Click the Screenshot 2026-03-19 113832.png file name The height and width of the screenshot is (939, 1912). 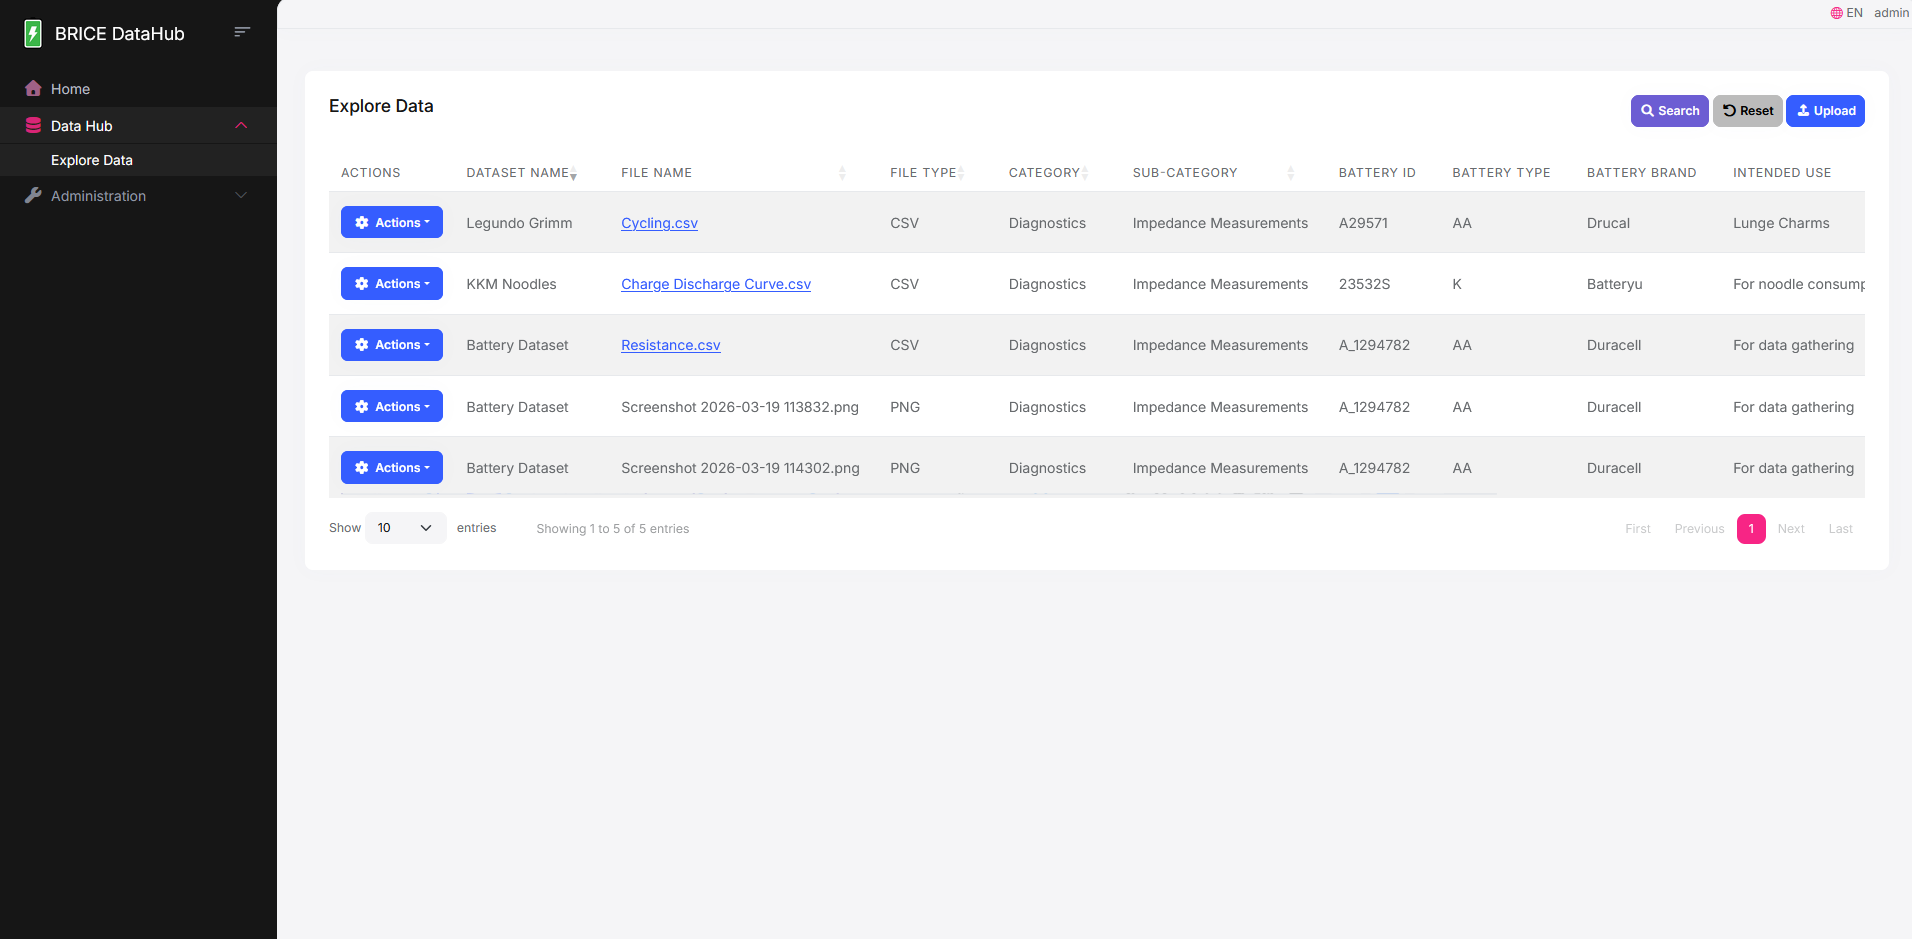pyautogui.click(x=740, y=407)
